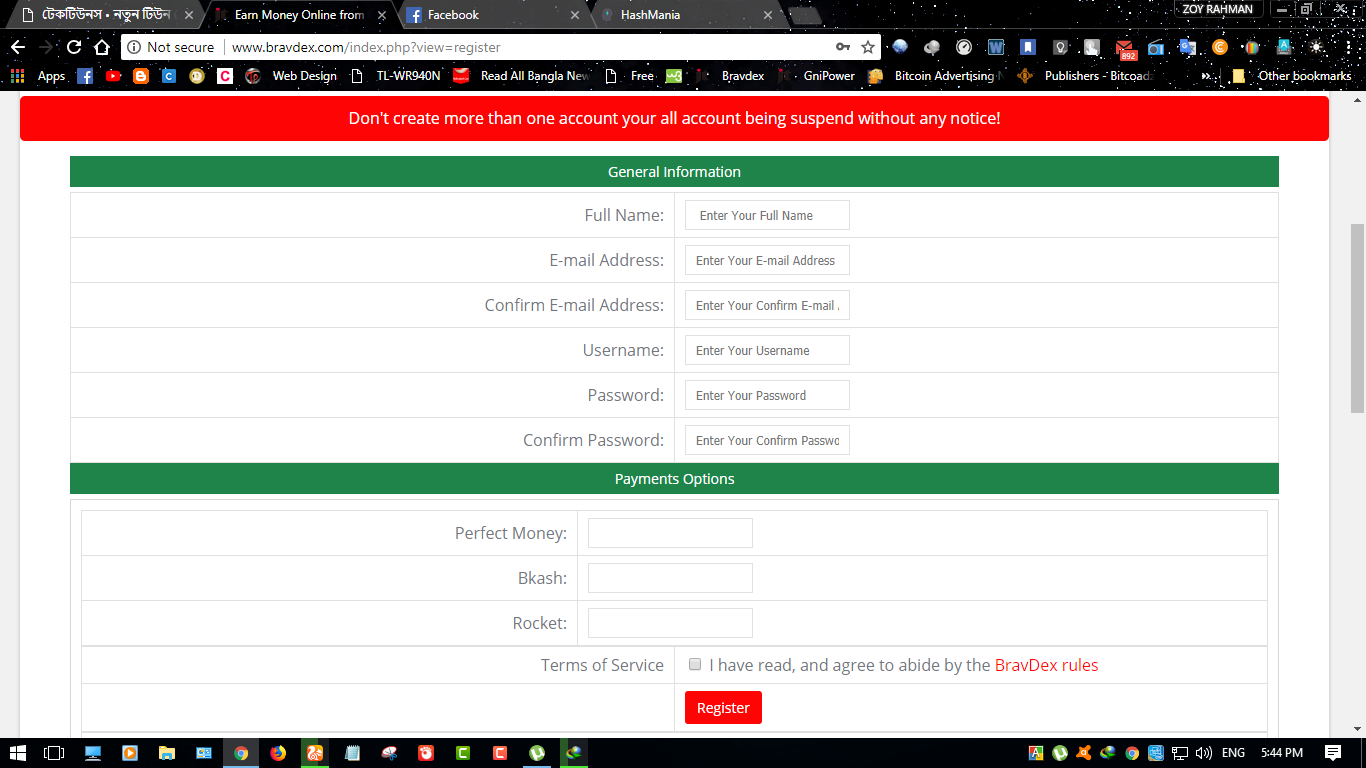This screenshot has height=768, width=1366.
Task: Open the Action Center notifications
Action: pyautogui.click(x=1333, y=753)
